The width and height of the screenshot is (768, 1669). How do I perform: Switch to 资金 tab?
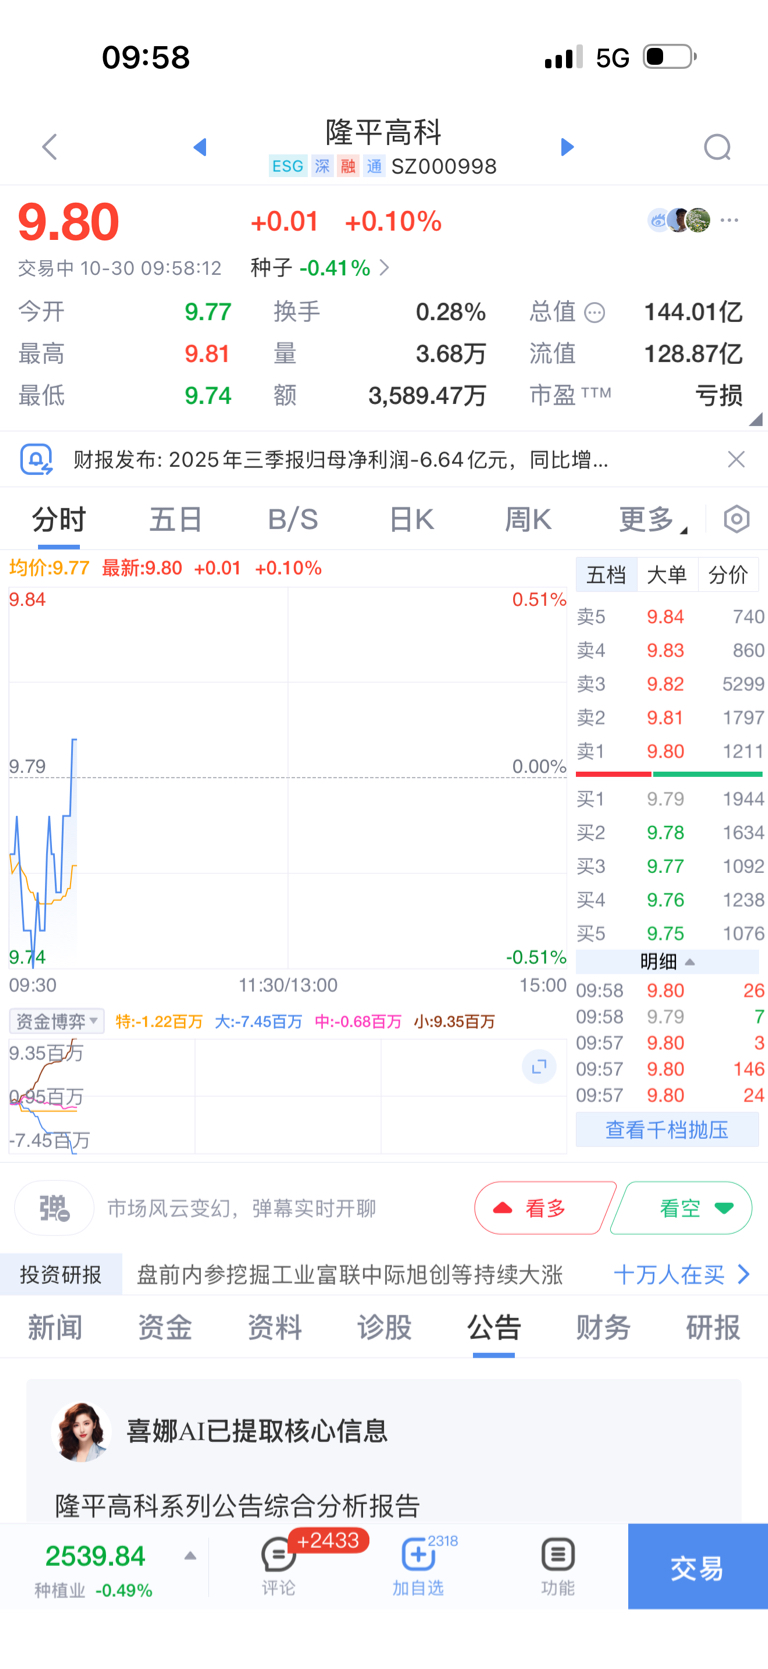coord(165,1327)
